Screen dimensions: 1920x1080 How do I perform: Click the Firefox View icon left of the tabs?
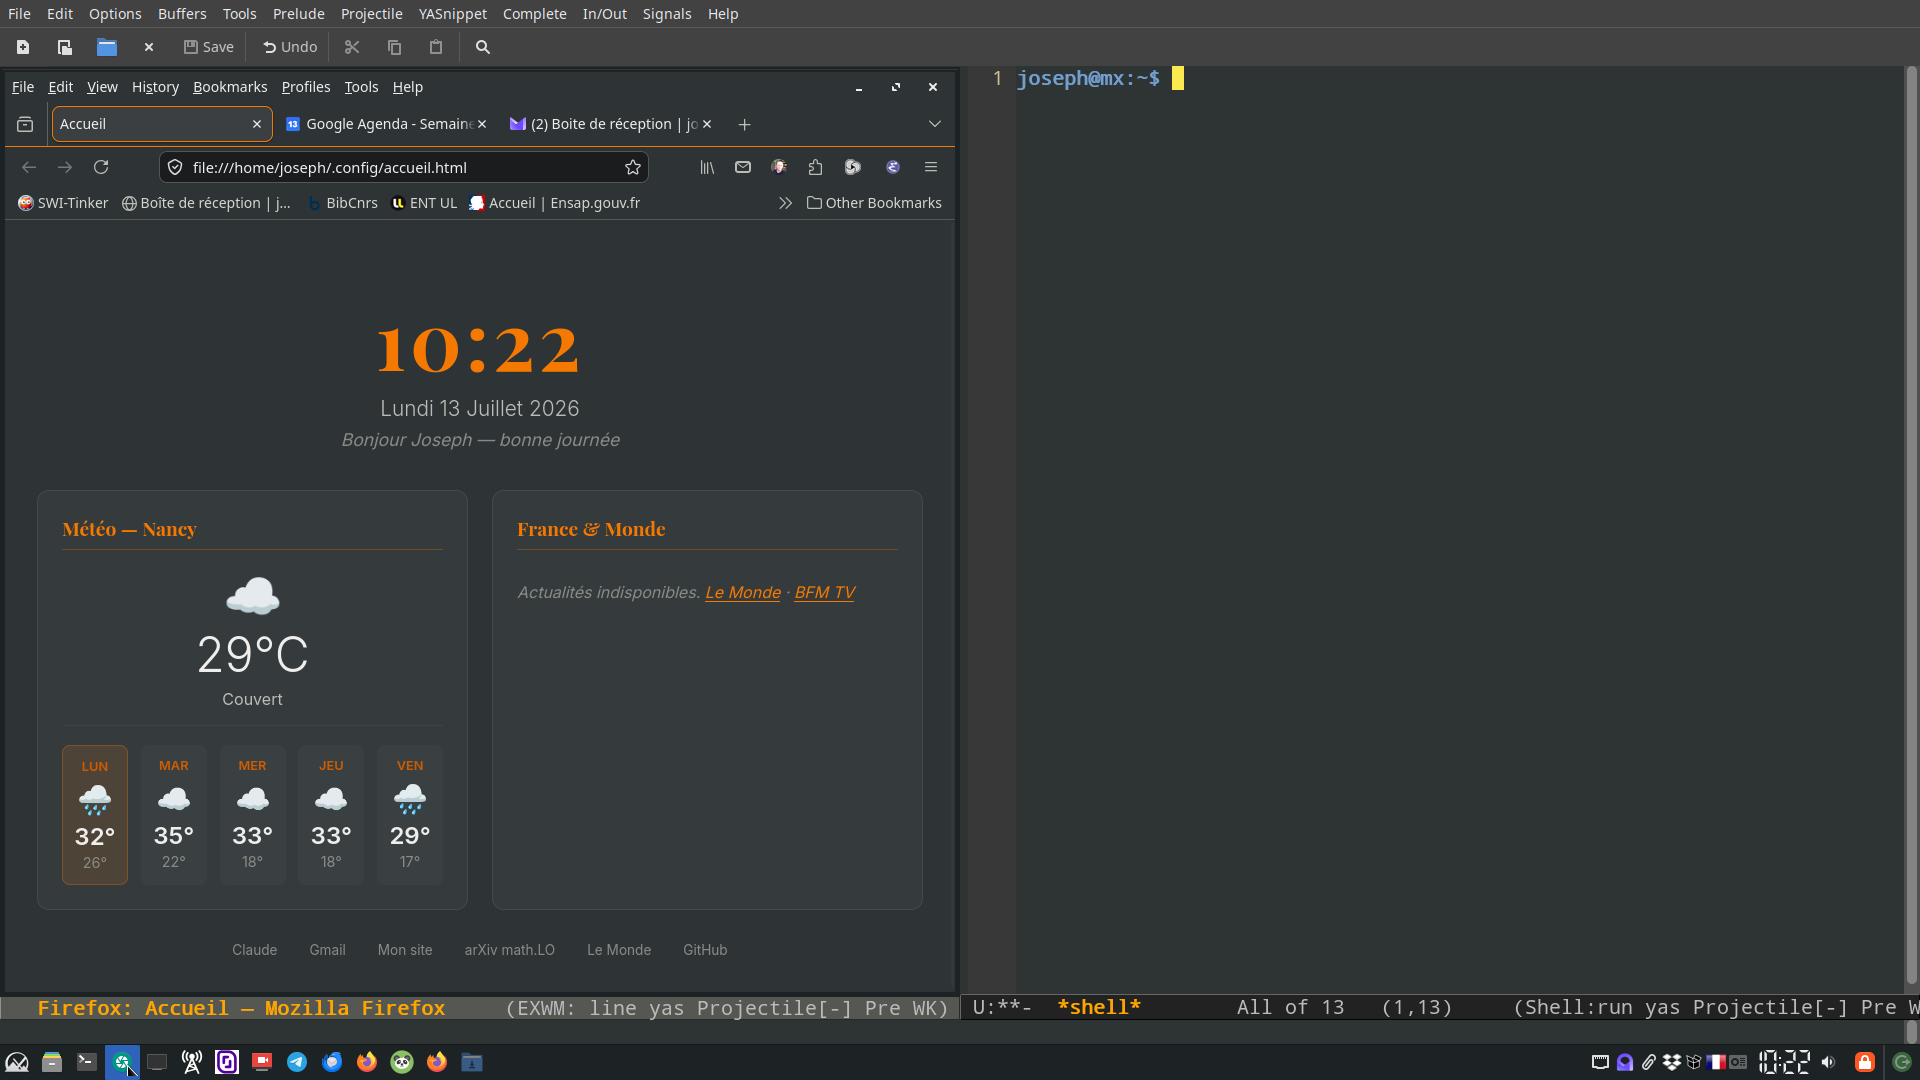tap(25, 124)
